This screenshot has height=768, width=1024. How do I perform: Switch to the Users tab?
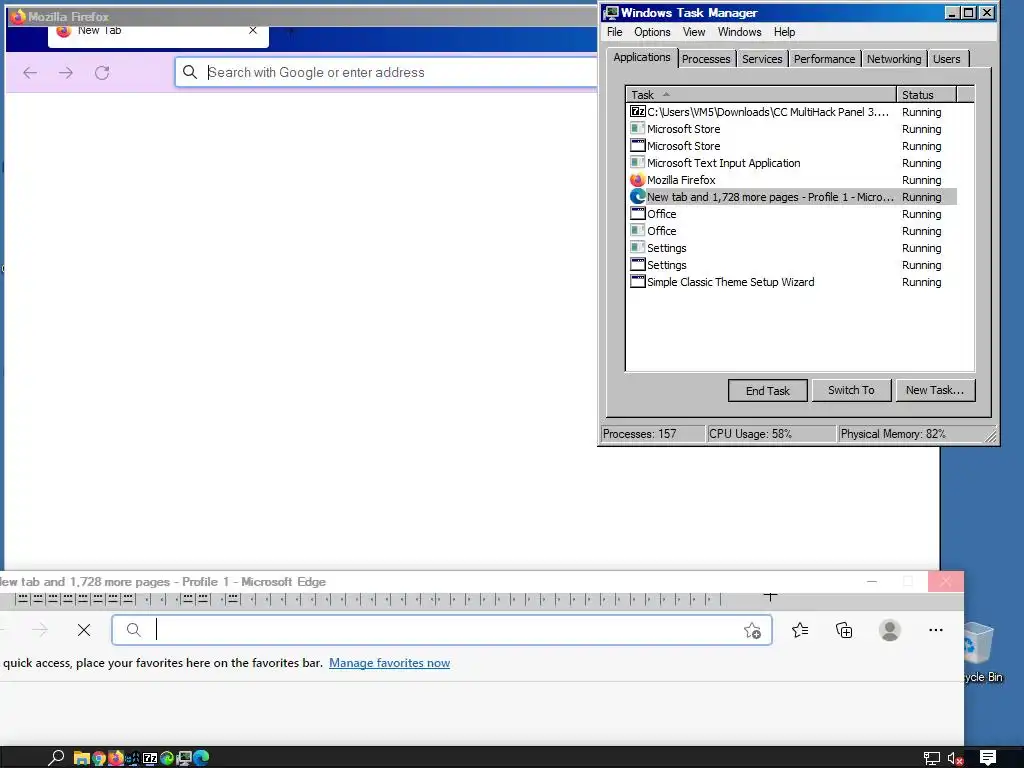[946, 59]
